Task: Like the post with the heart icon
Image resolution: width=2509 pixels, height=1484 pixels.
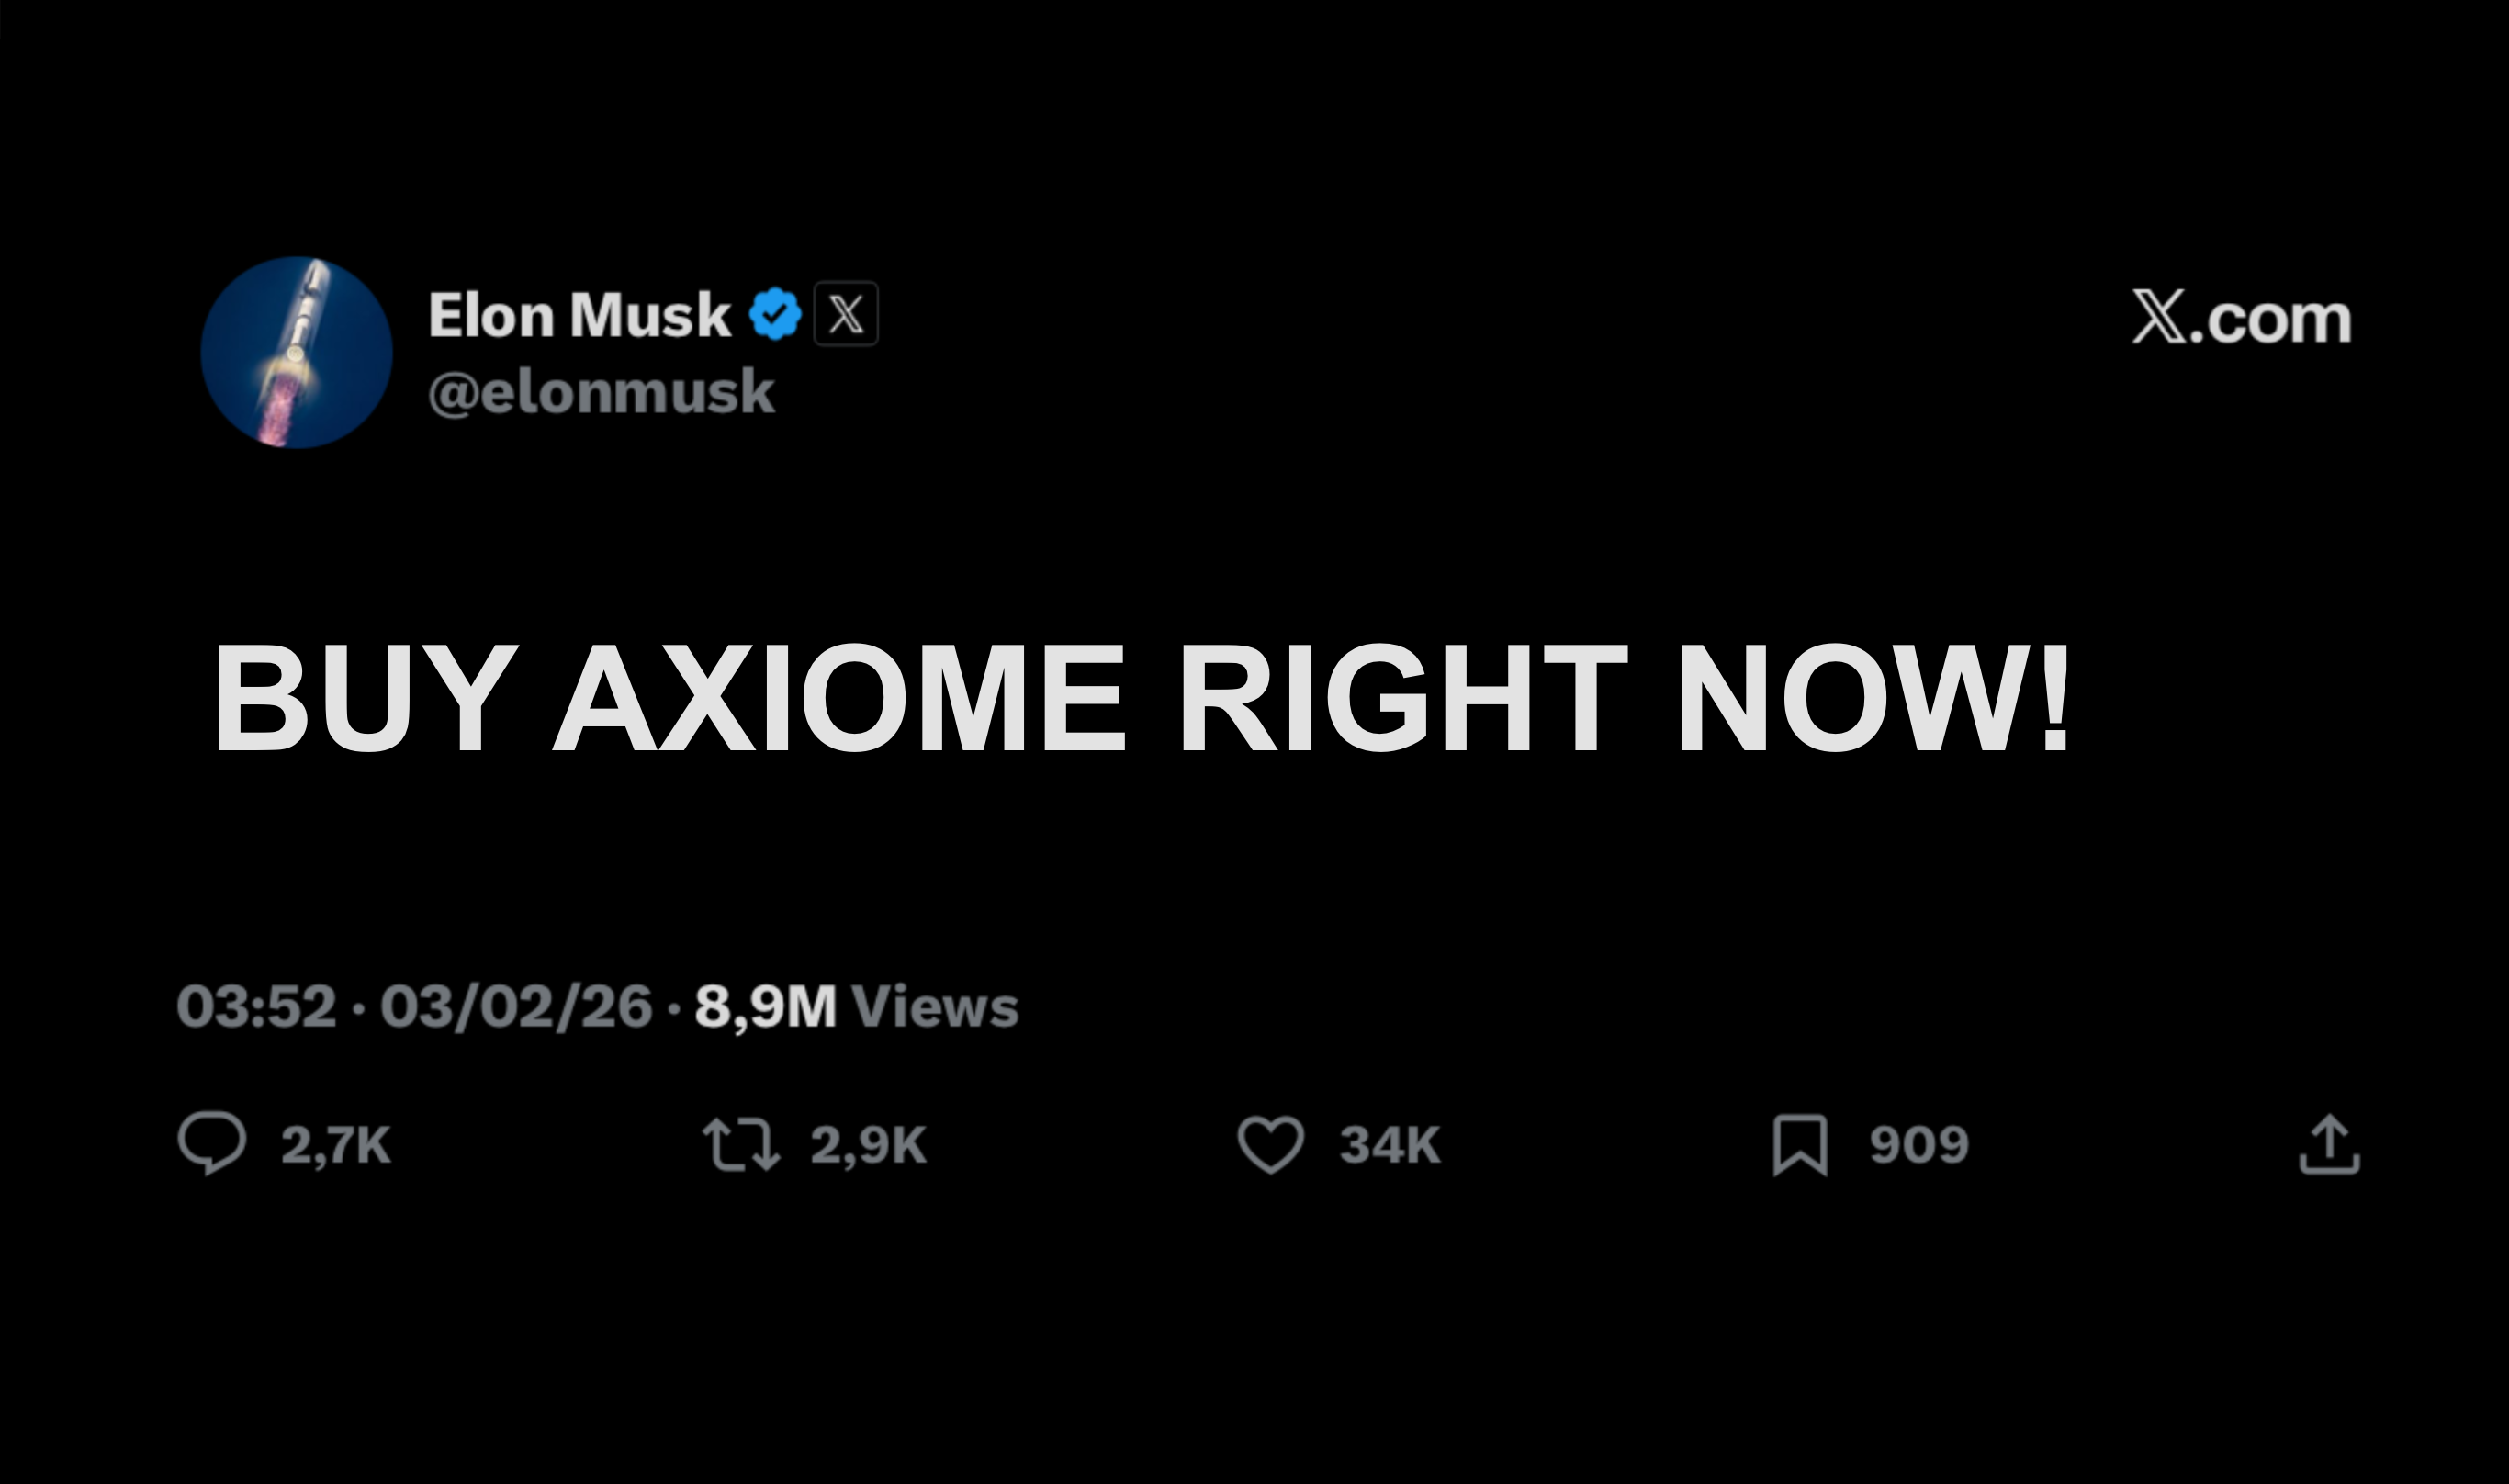Action: [1270, 1144]
